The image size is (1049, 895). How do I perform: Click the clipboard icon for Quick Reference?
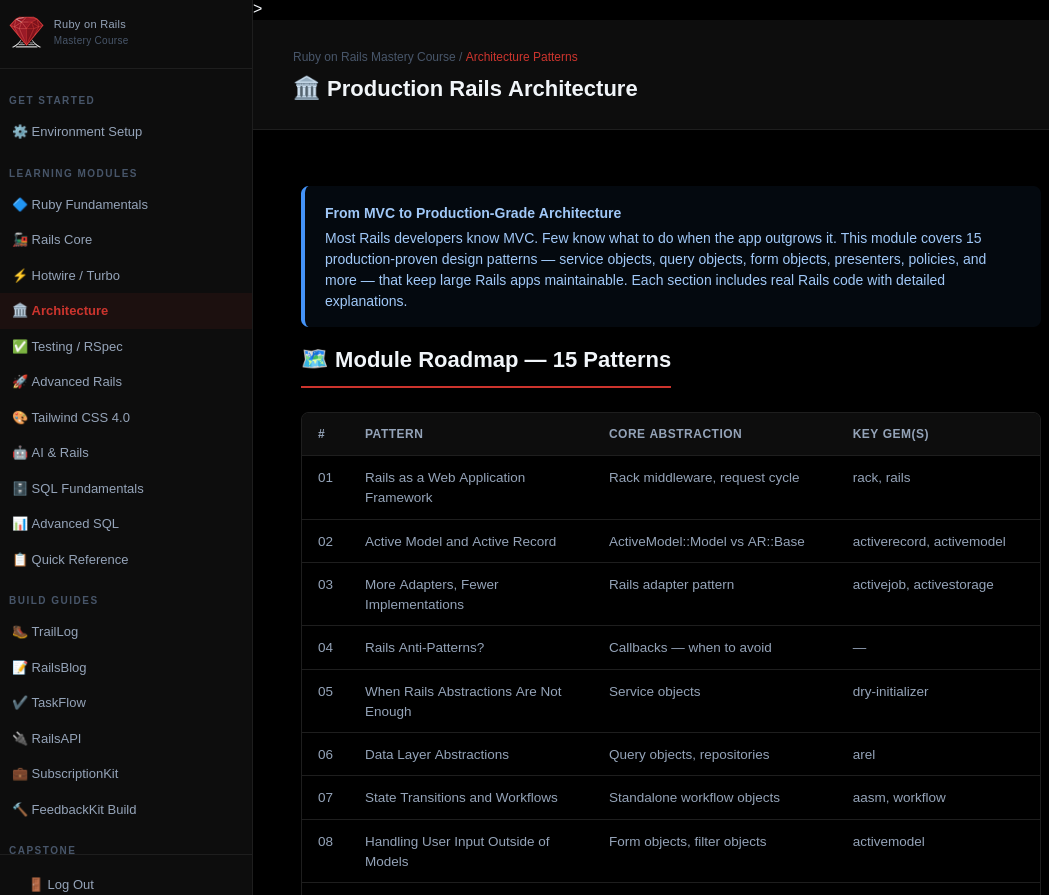[x=20, y=559]
